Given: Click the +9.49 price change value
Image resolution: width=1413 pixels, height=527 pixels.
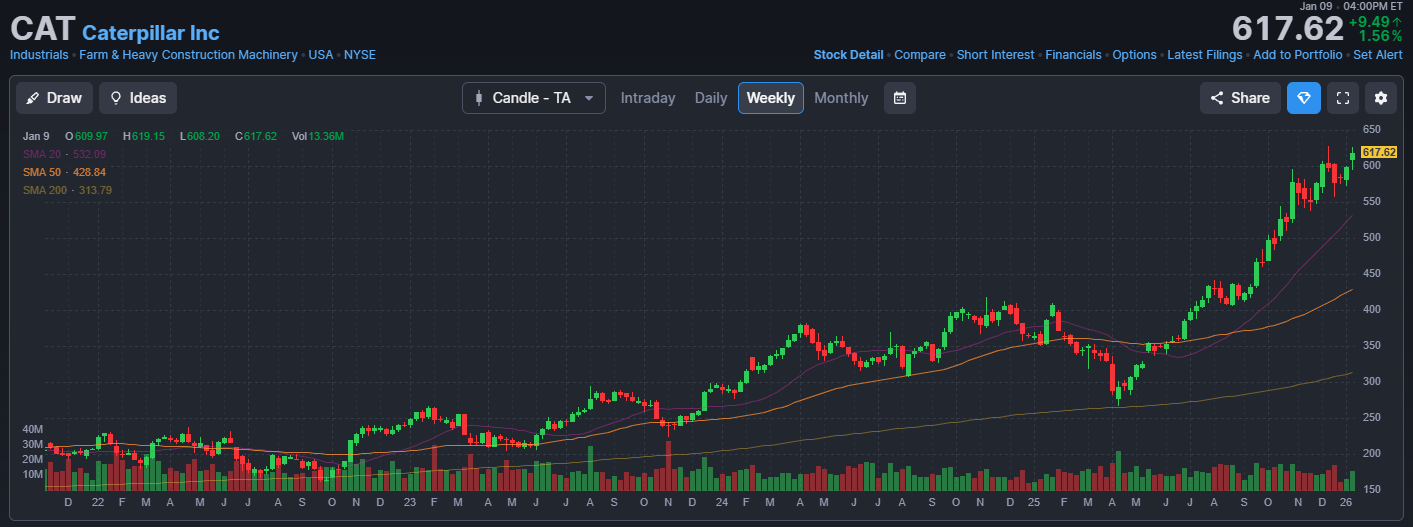Looking at the screenshot, I should point(1369,21).
